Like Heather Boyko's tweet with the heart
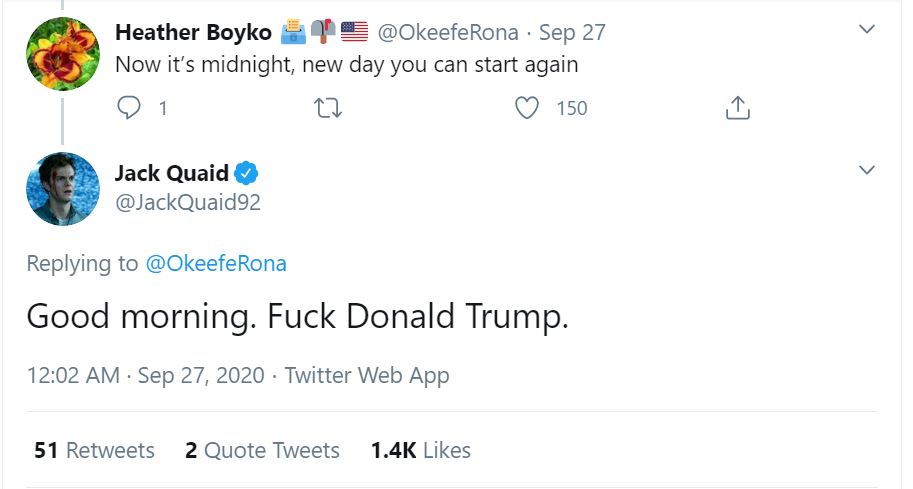913x489 pixels. point(527,108)
